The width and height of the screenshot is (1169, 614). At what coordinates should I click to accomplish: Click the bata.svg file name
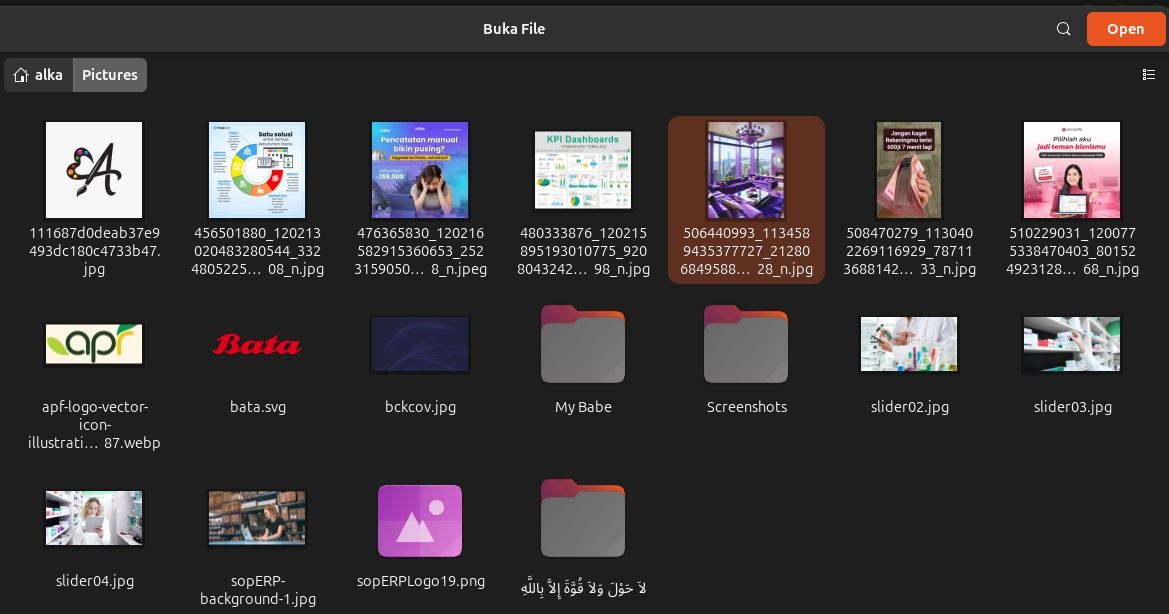pyautogui.click(x=257, y=407)
